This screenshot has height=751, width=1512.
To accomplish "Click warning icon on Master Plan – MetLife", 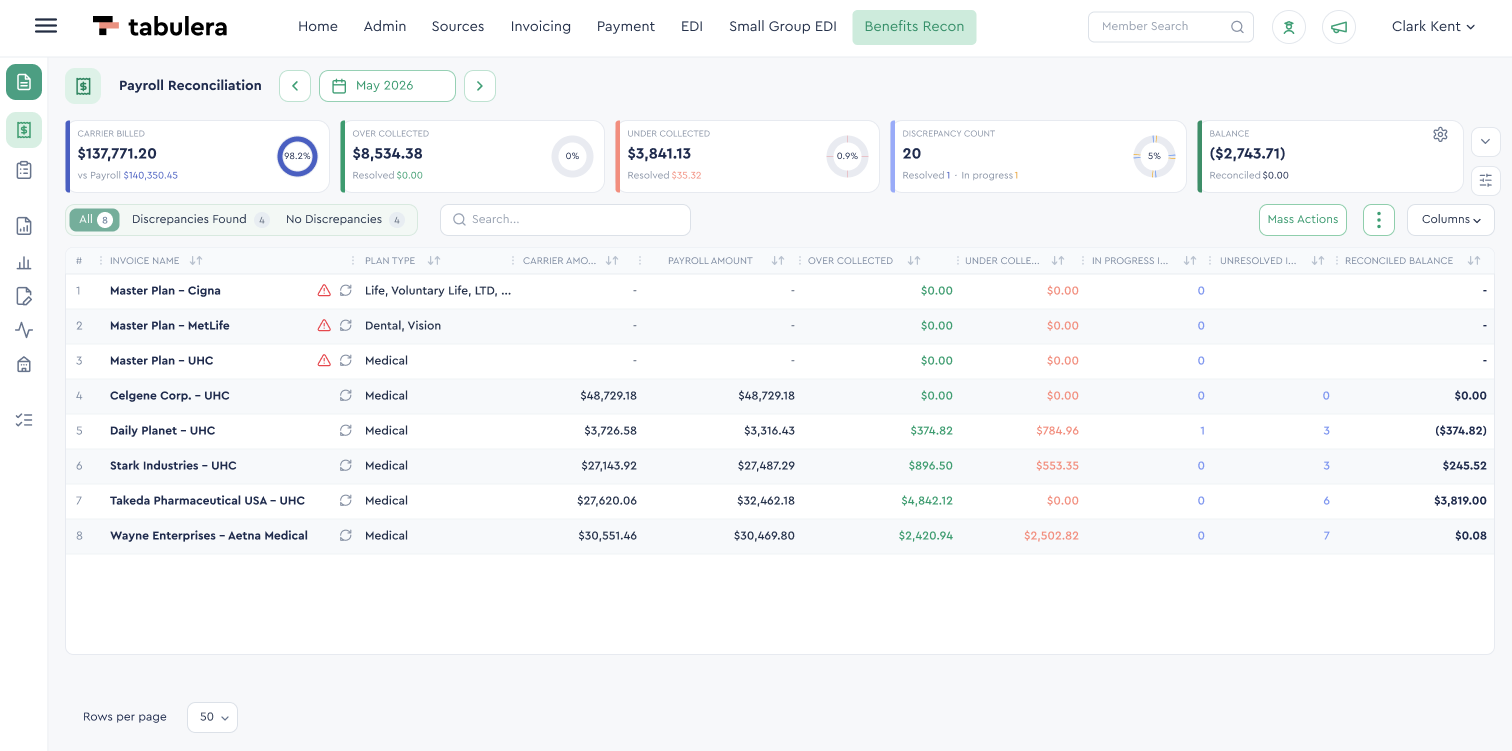I will tap(324, 326).
